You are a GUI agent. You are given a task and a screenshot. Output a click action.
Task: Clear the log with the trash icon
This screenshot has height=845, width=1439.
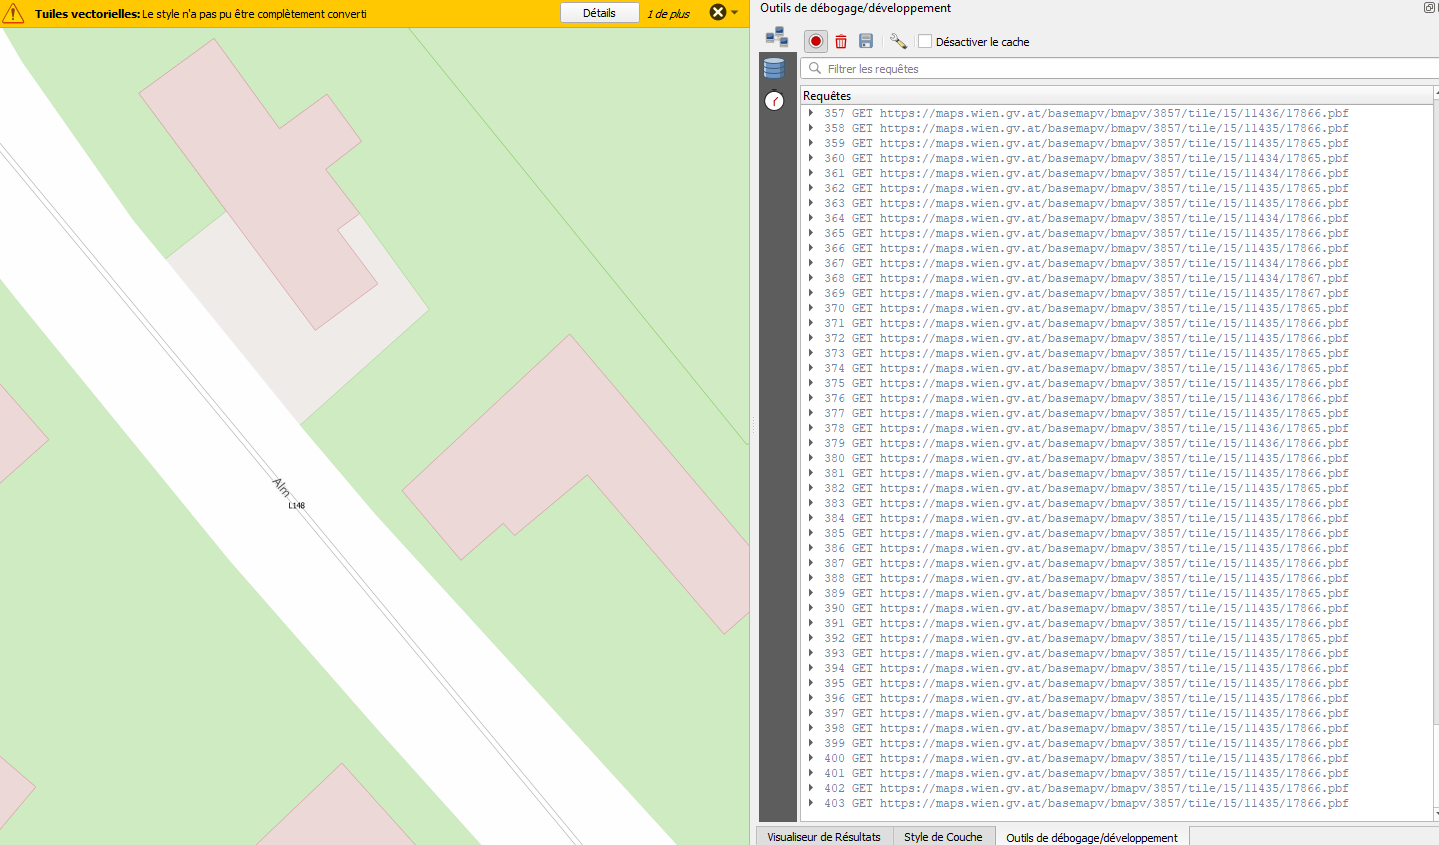click(x=840, y=41)
